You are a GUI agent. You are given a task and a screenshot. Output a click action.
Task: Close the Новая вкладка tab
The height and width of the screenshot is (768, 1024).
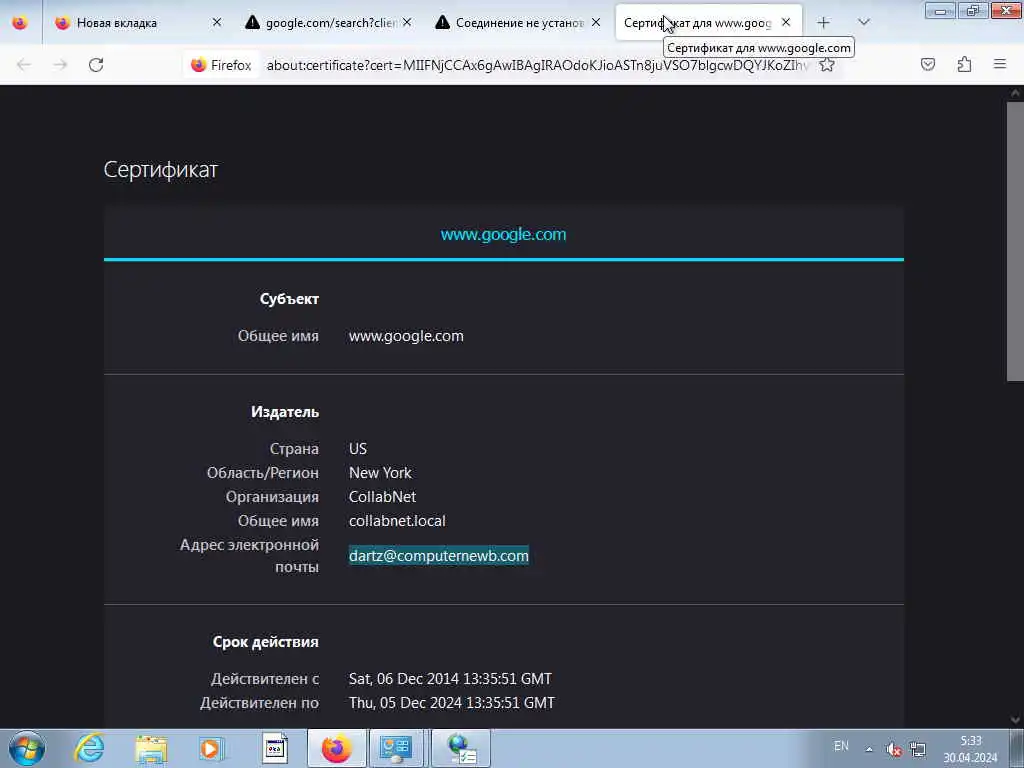[x=217, y=22]
